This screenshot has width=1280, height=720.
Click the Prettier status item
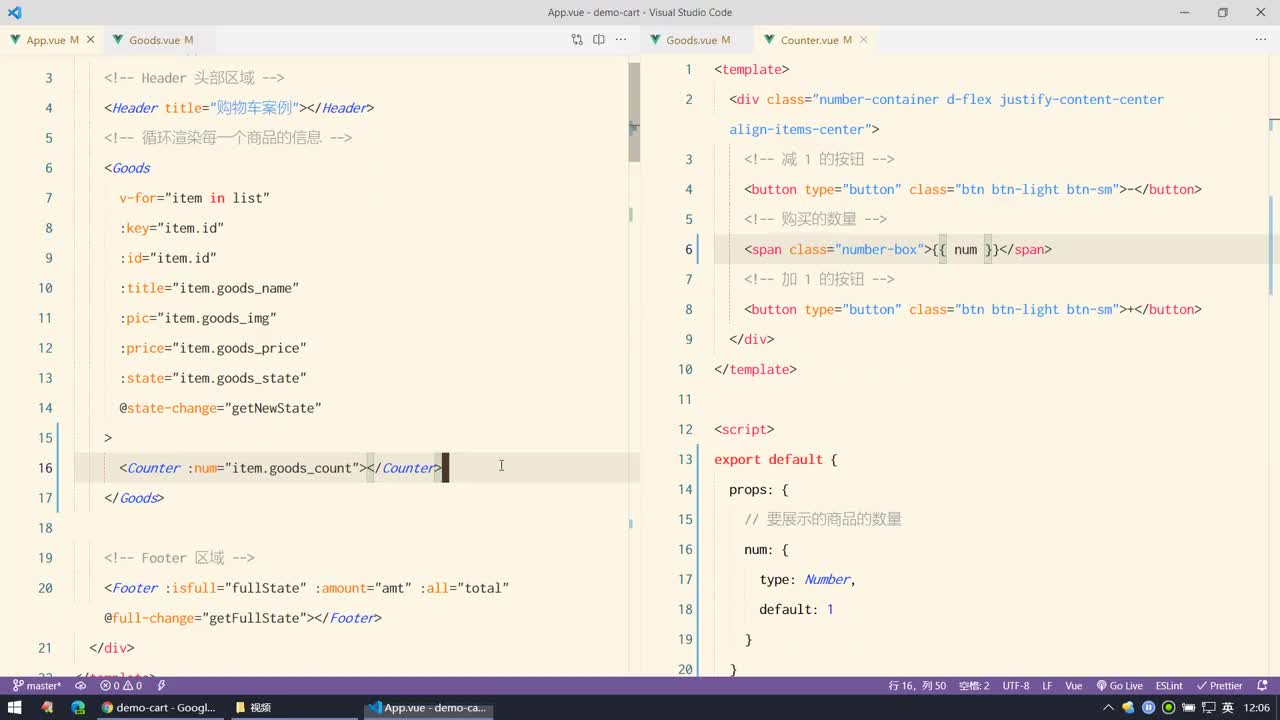click(x=1220, y=686)
